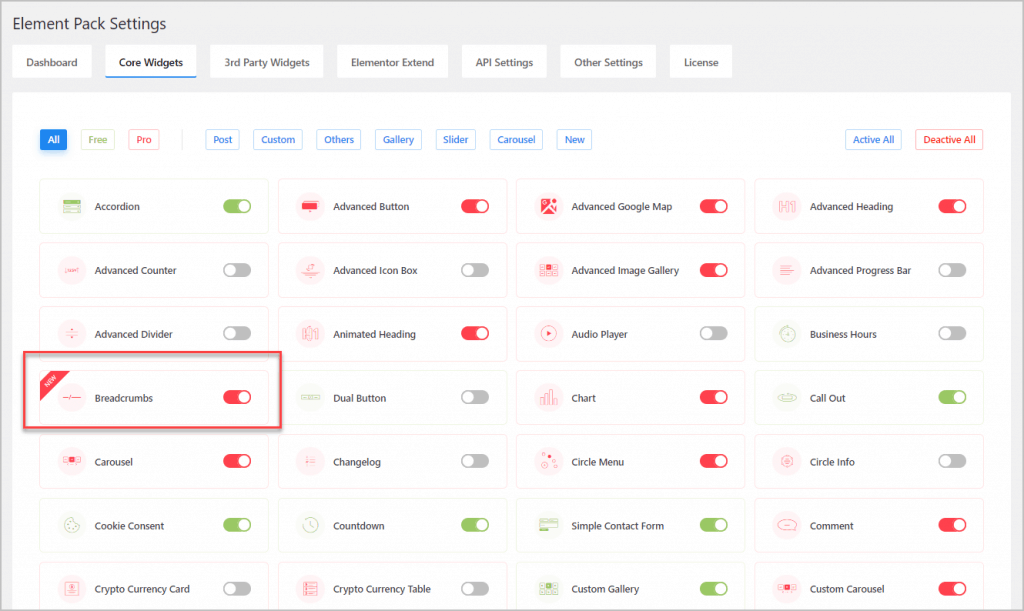Click the Audio Player widget icon
Screen dimensions: 1024x611
548,334
